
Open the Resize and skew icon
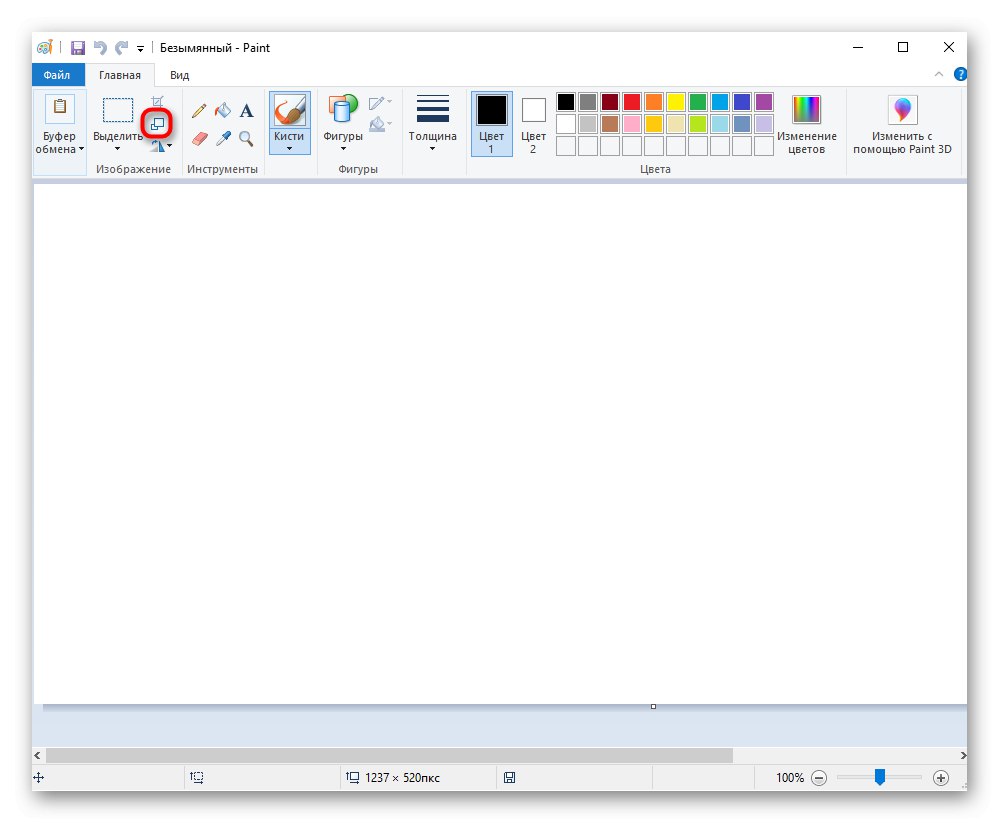pos(157,124)
